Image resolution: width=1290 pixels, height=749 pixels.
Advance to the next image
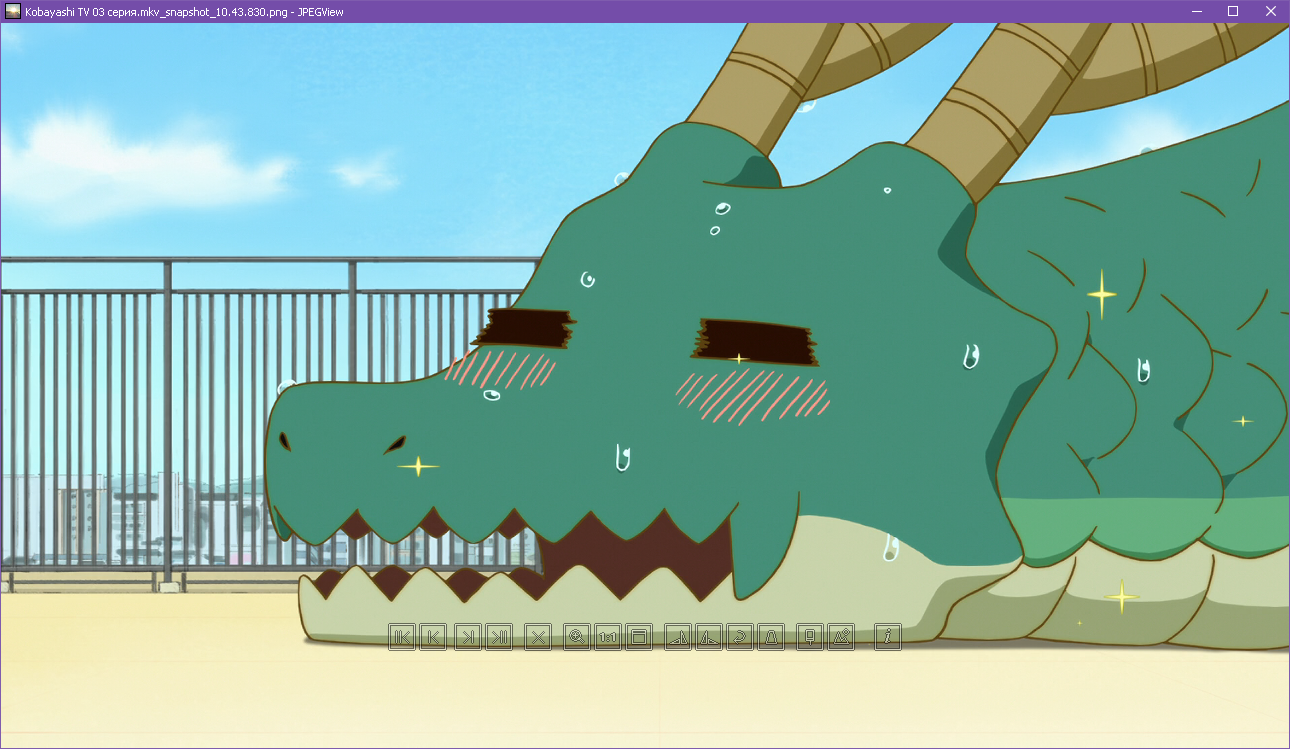pos(467,637)
